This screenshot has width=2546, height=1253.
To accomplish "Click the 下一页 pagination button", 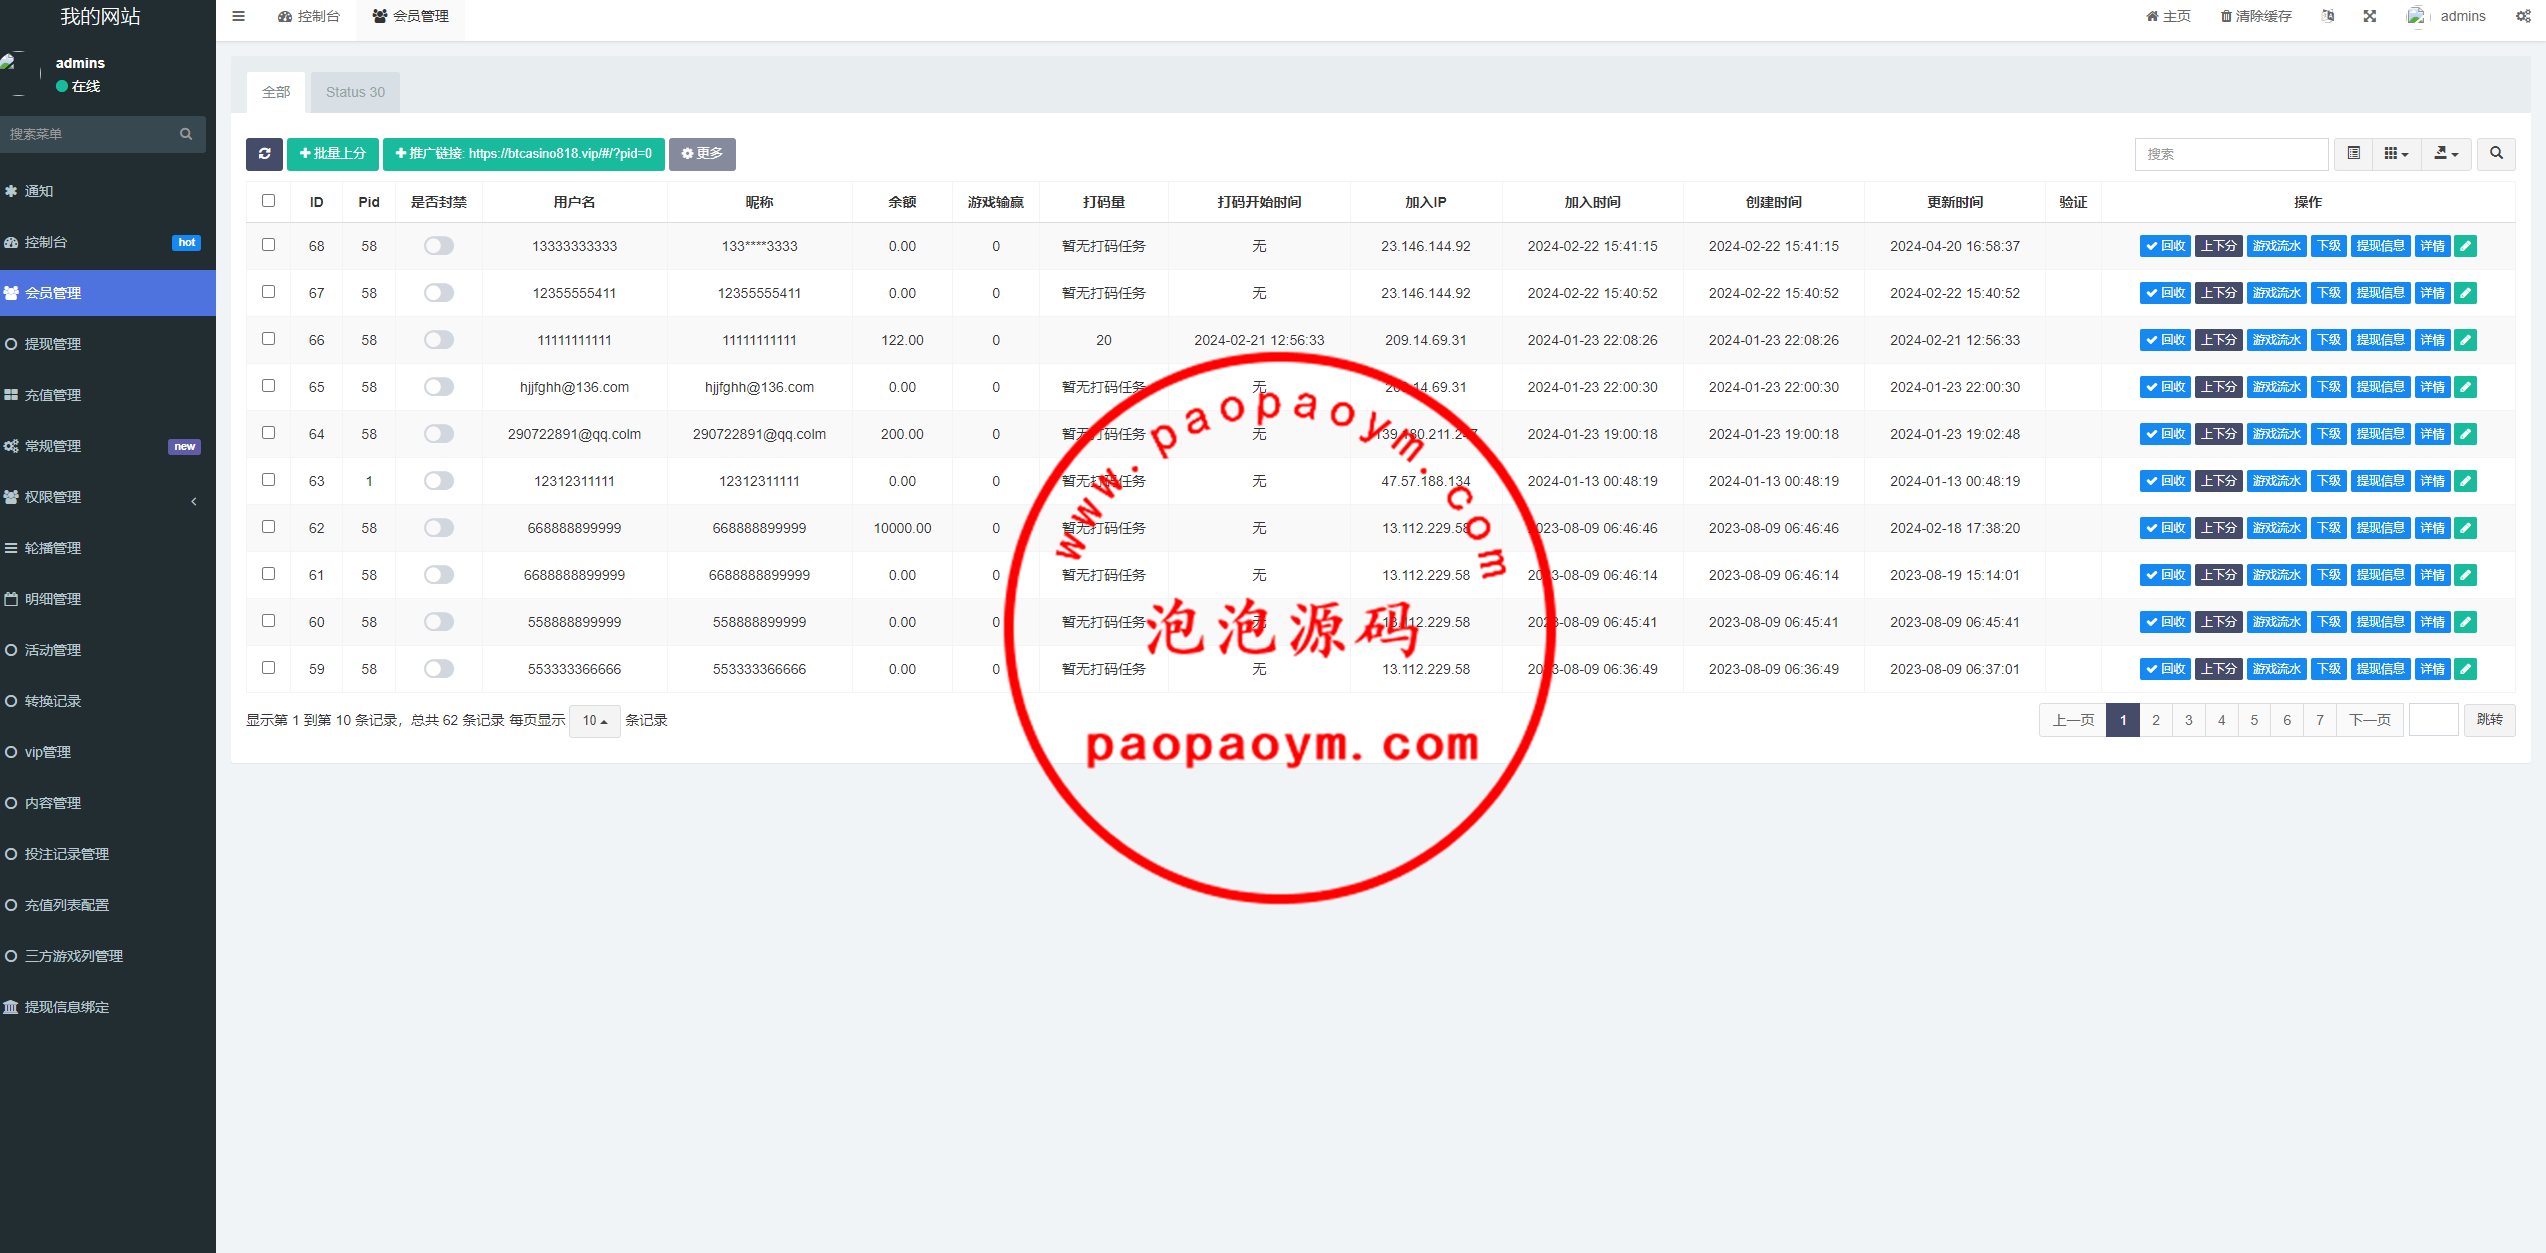I will (x=2370, y=720).
